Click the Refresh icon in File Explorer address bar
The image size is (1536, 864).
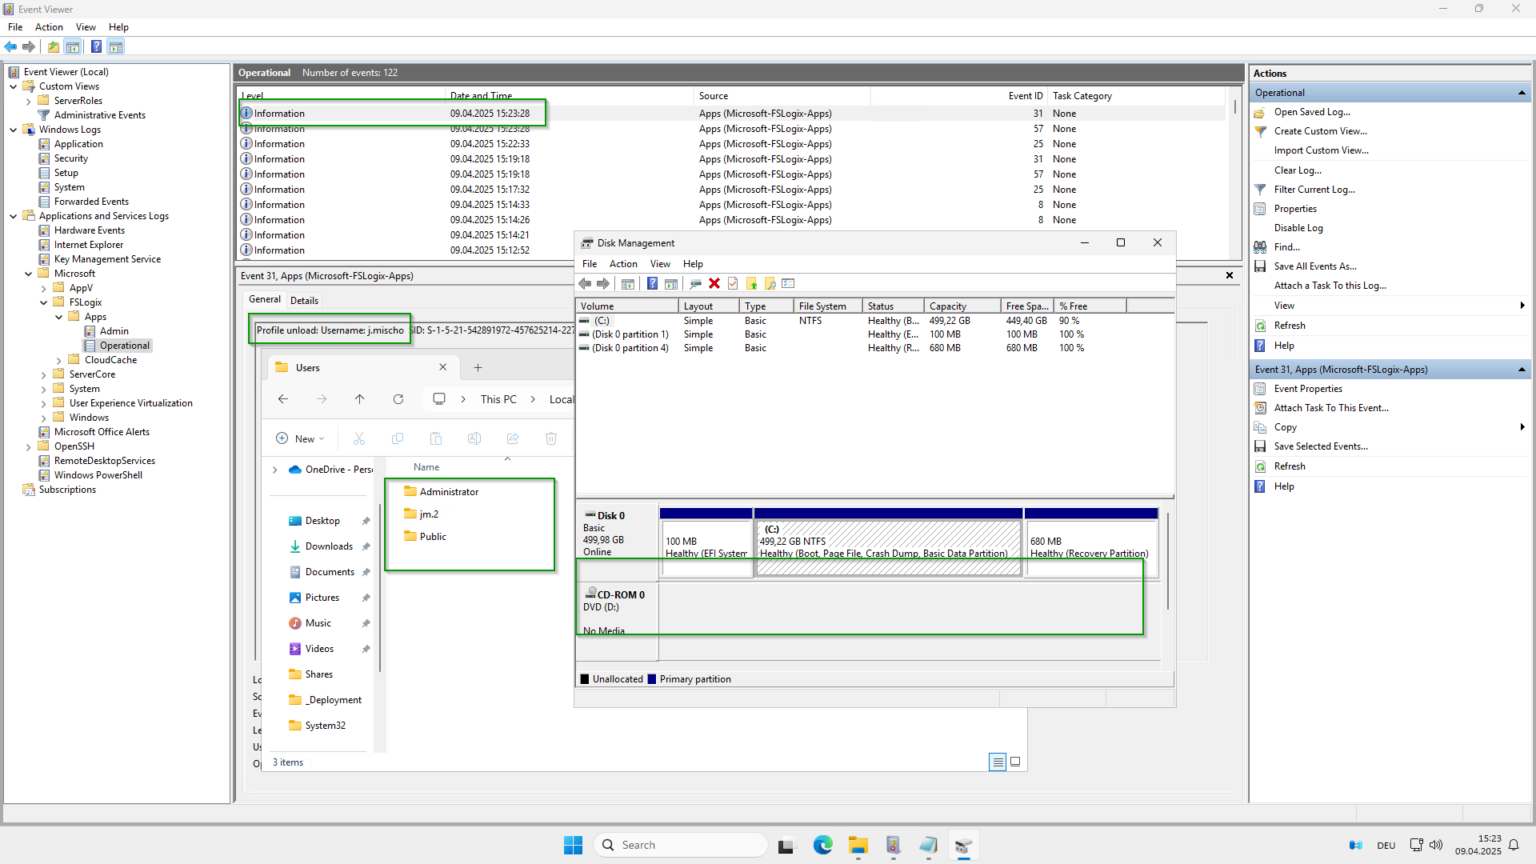click(x=398, y=398)
